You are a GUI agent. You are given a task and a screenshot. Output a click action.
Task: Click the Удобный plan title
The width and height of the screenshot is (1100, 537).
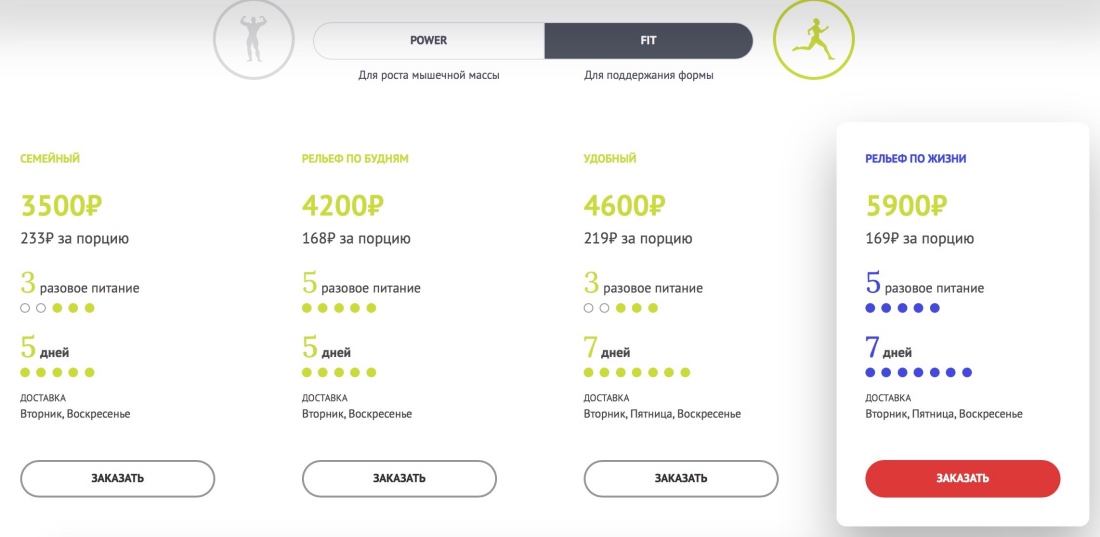click(610, 159)
